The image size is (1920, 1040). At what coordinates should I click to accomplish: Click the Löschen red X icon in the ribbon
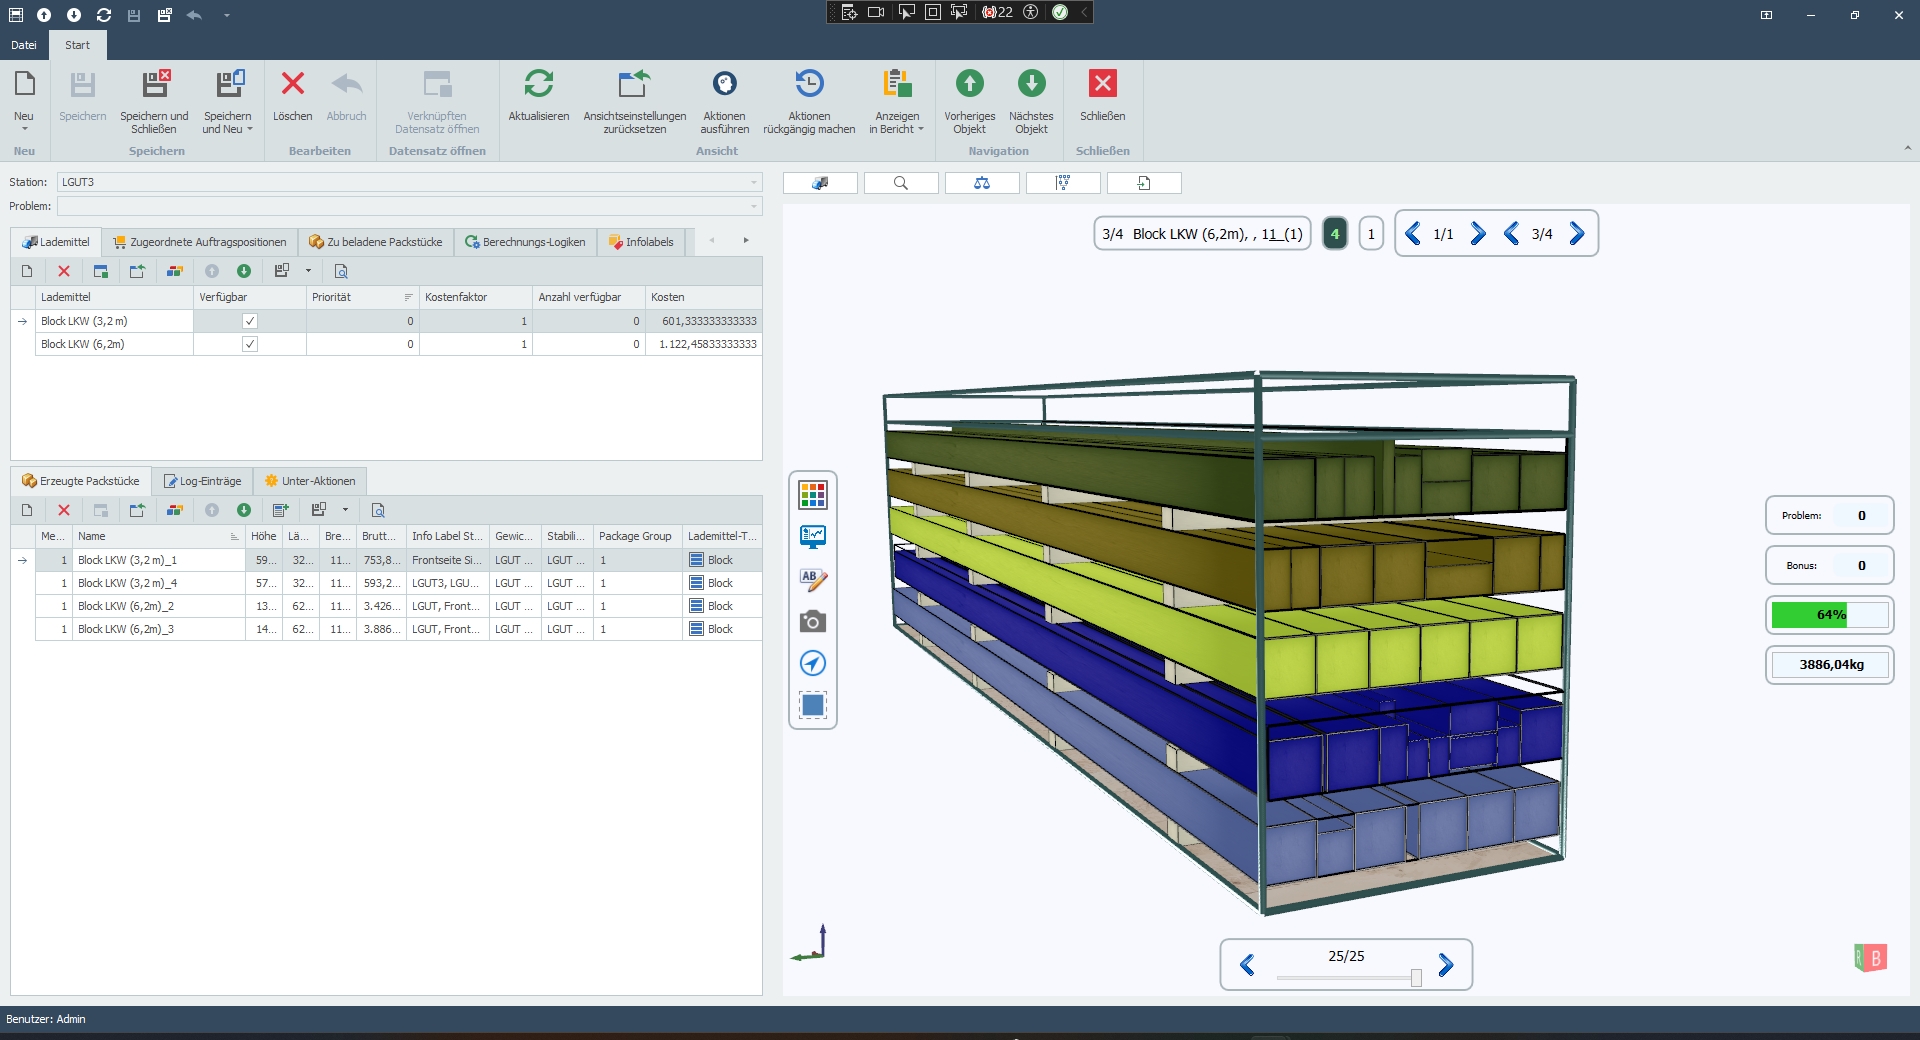click(x=292, y=85)
